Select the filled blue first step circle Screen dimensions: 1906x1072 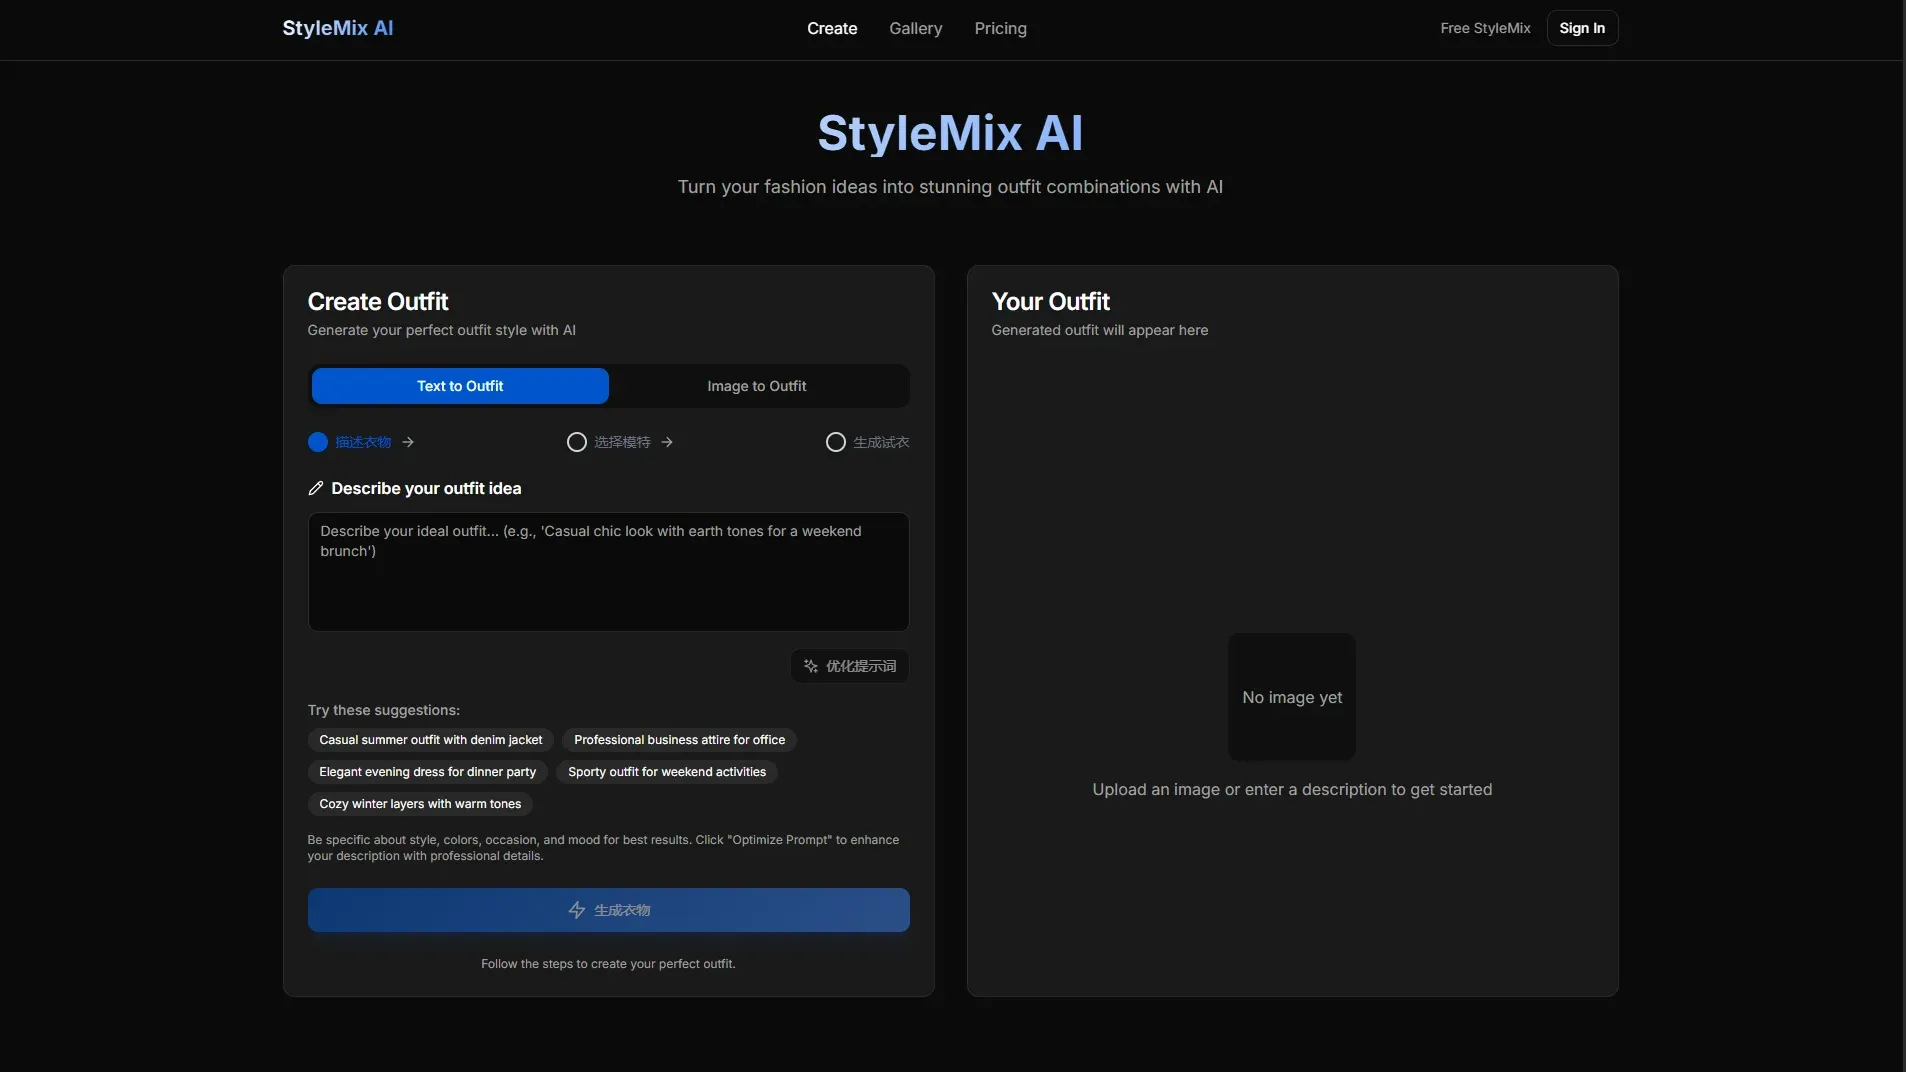[x=318, y=442]
